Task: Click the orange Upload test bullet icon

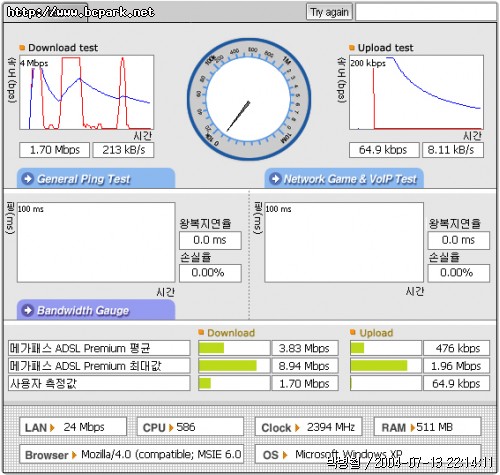Action: point(352,48)
